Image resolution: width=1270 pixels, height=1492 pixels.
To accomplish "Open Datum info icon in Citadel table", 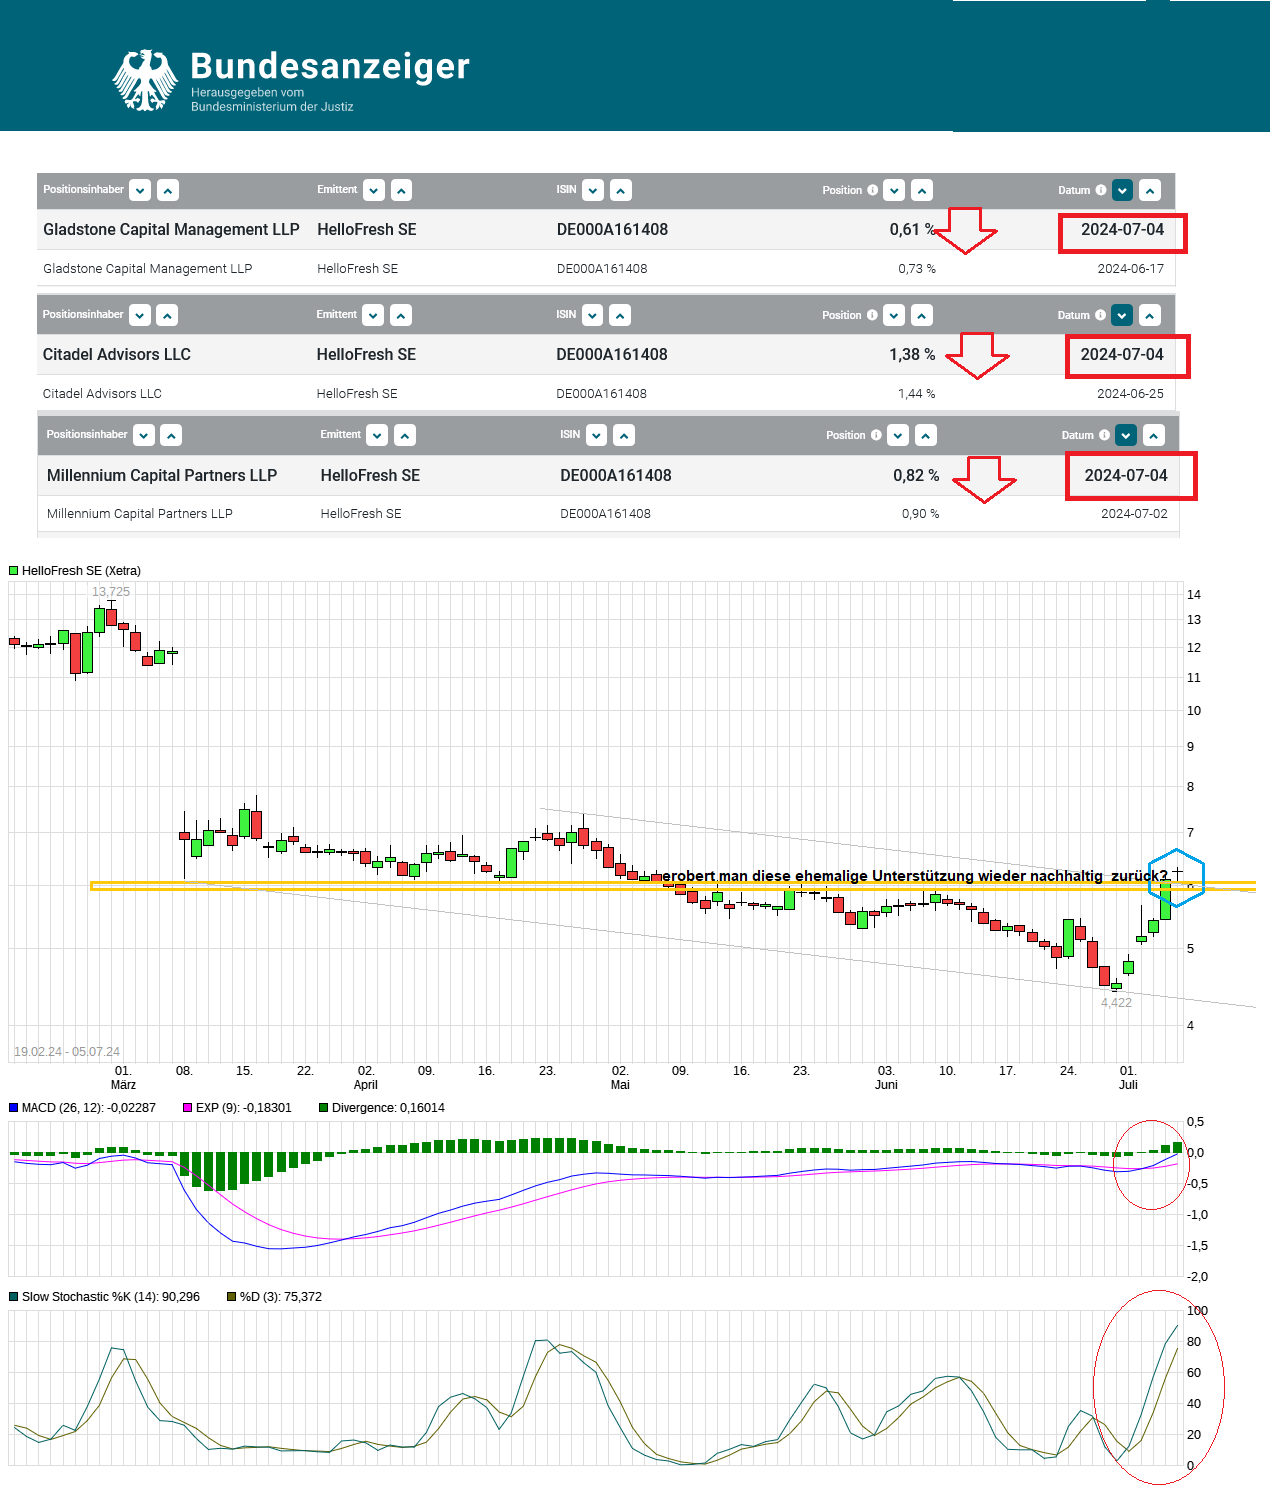I will point(1100,315).
